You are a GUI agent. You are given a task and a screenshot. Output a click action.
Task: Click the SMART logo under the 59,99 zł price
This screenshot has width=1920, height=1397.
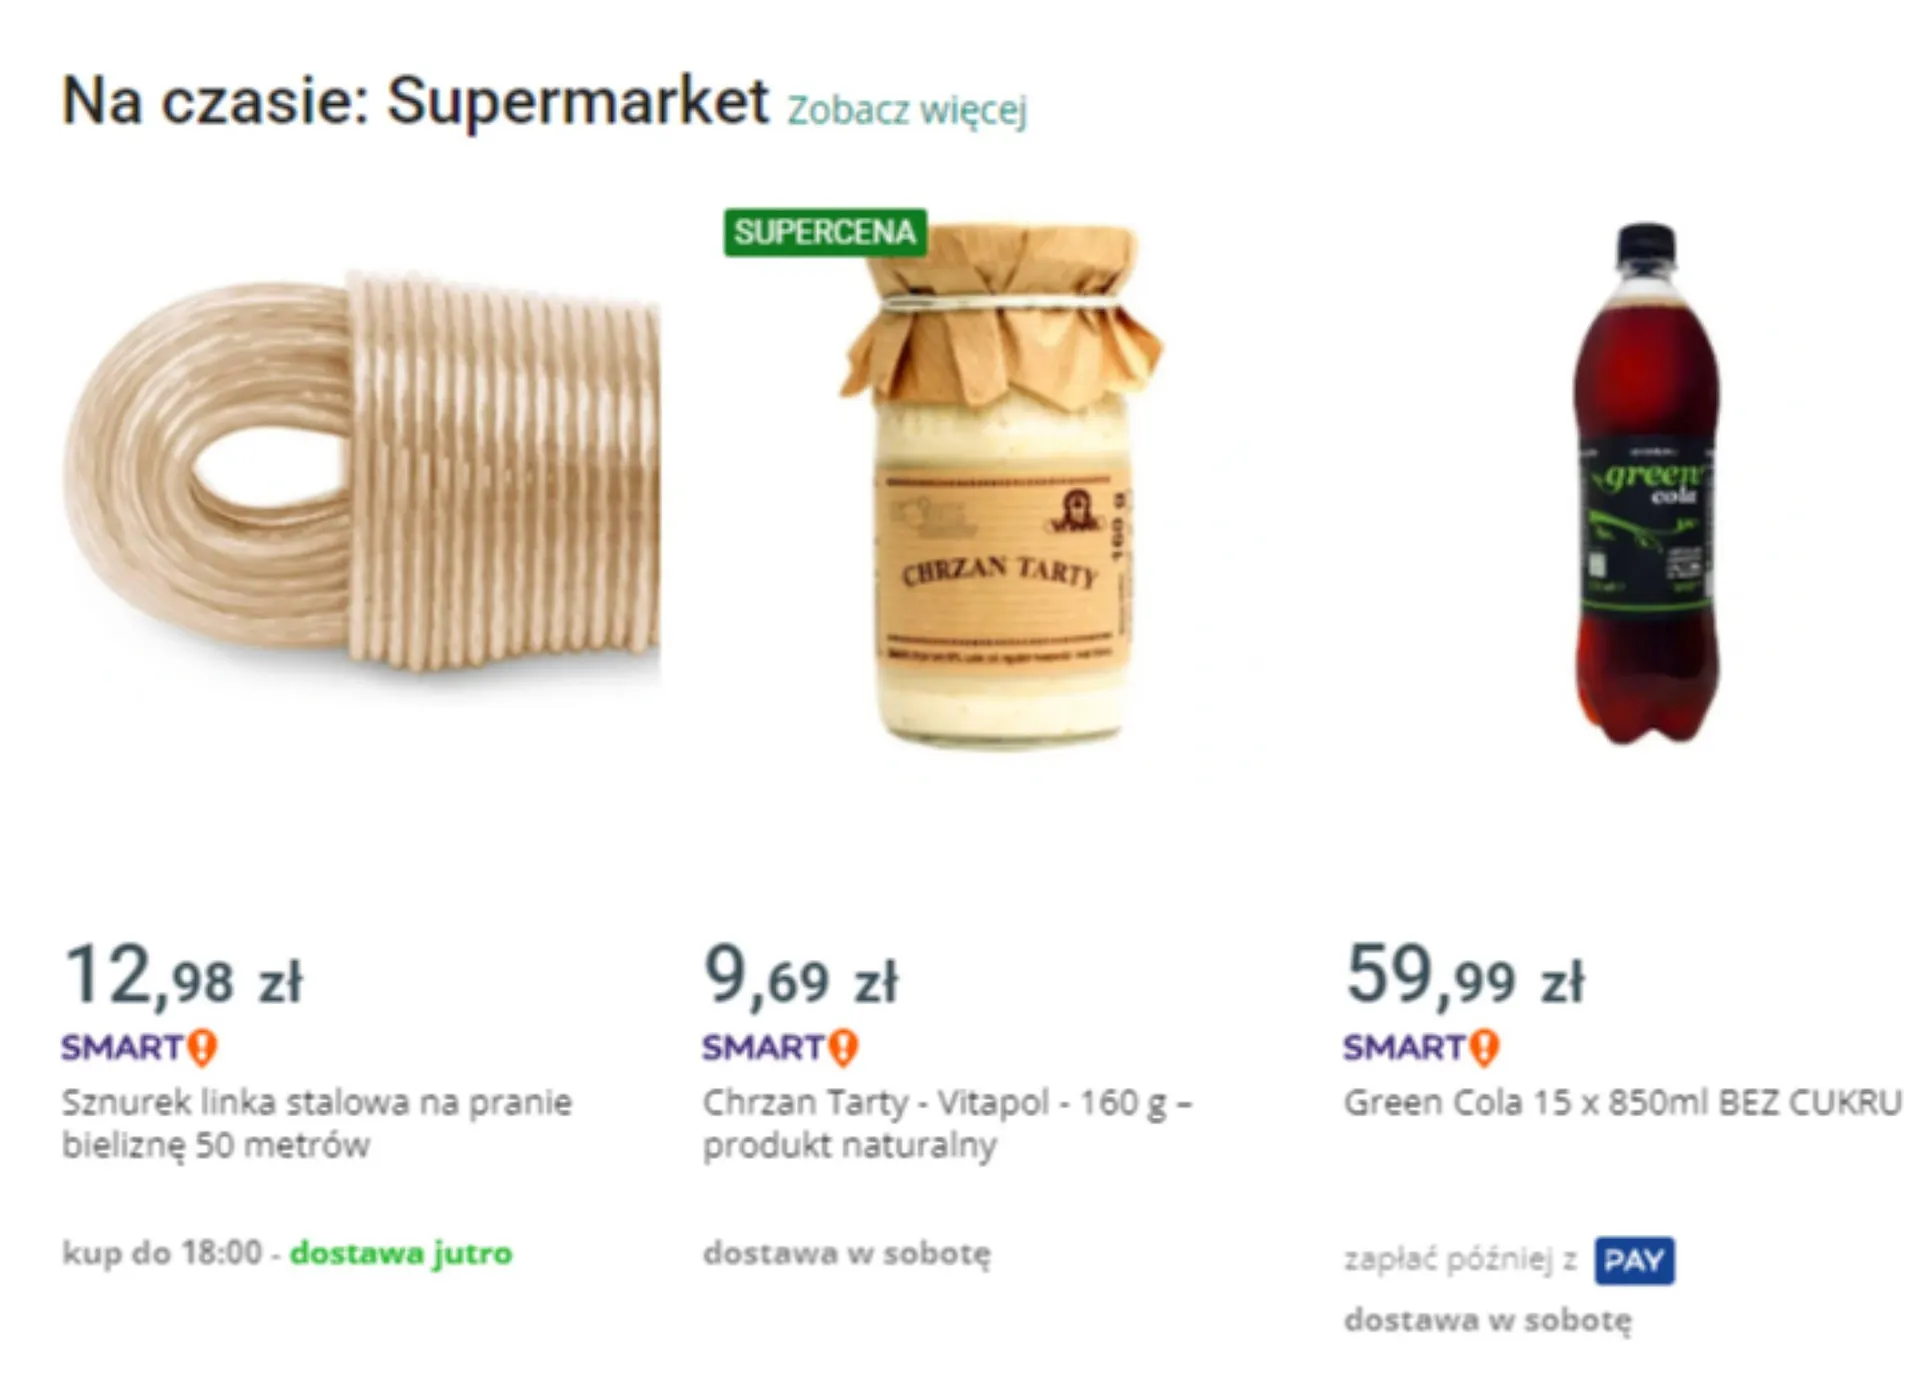click(1421, 1047)
